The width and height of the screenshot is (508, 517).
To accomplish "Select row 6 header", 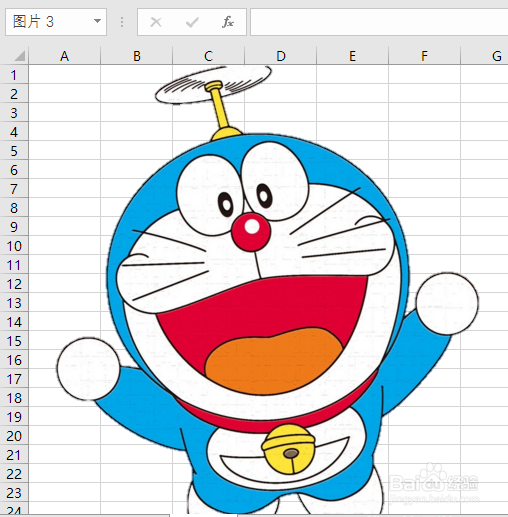I will tap(14, 169).
